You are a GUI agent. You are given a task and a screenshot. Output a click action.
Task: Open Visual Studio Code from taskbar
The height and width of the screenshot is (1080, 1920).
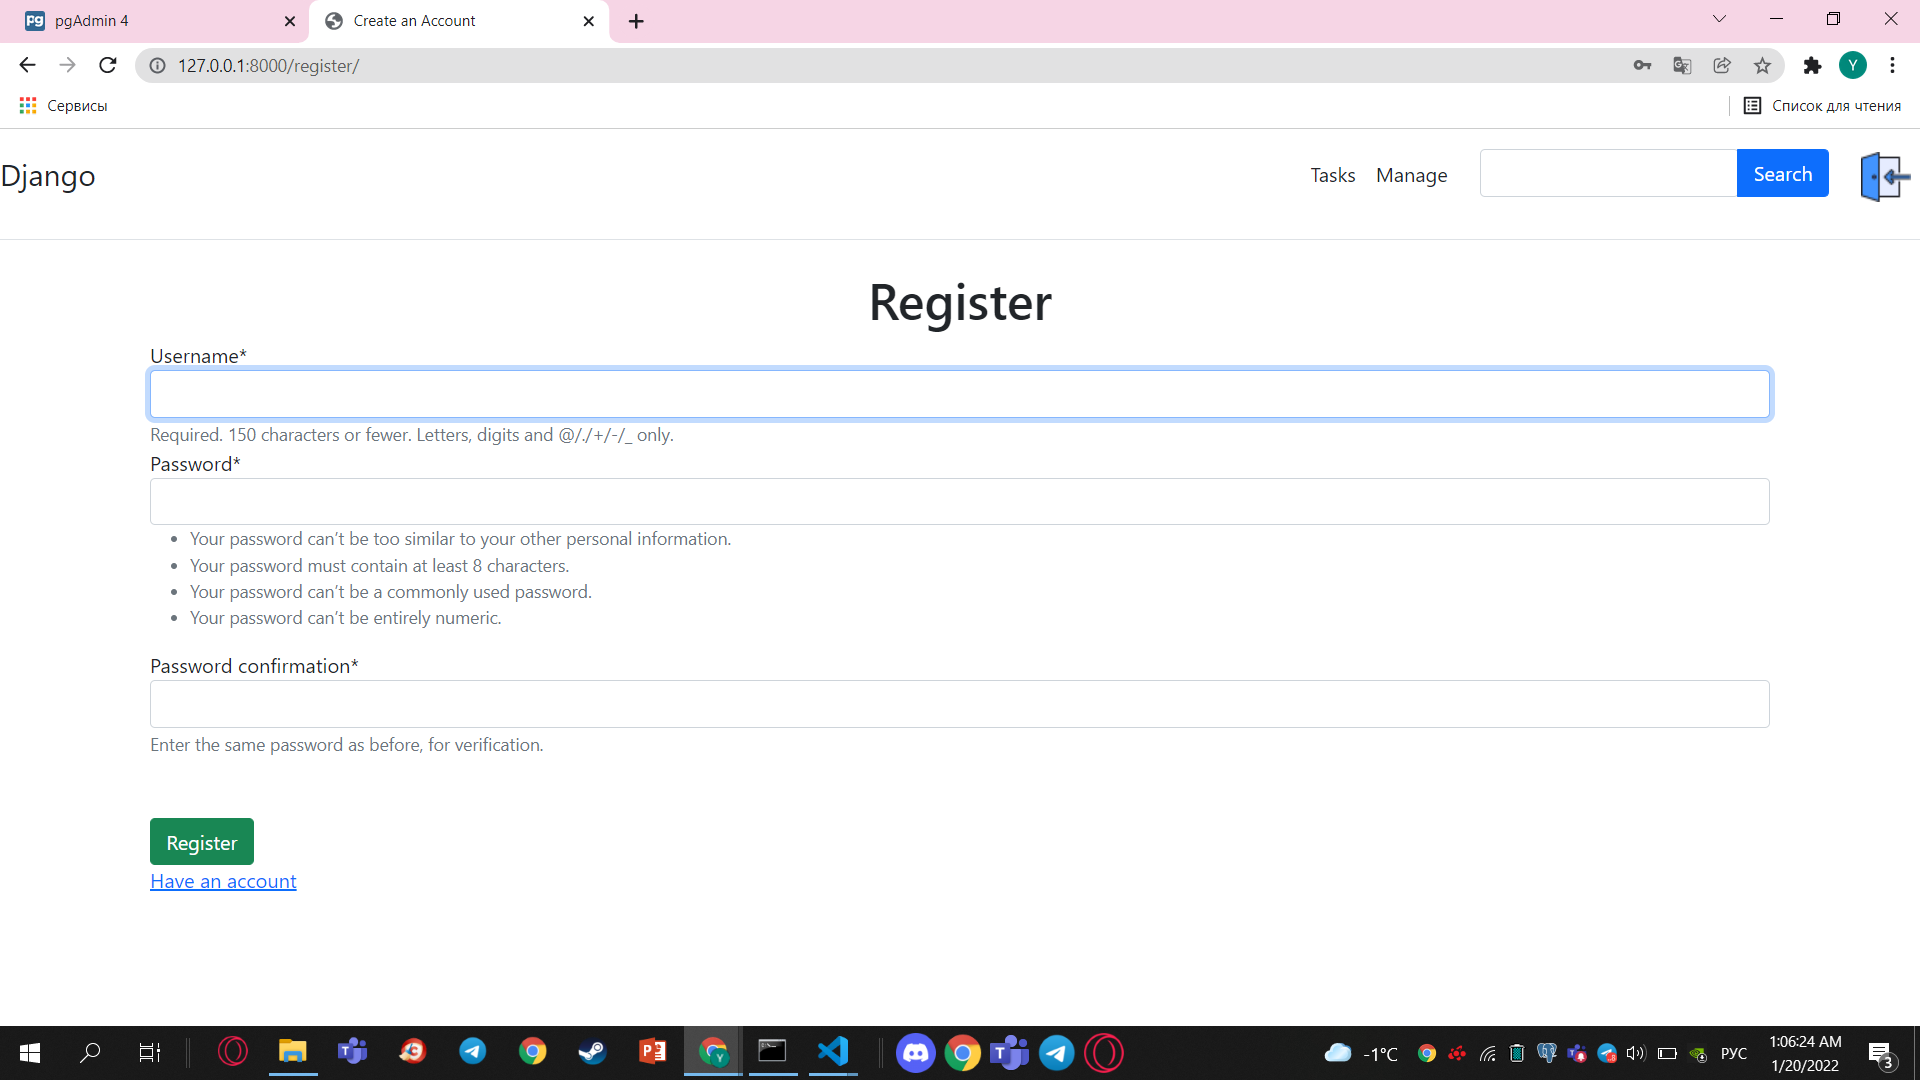833,1052
